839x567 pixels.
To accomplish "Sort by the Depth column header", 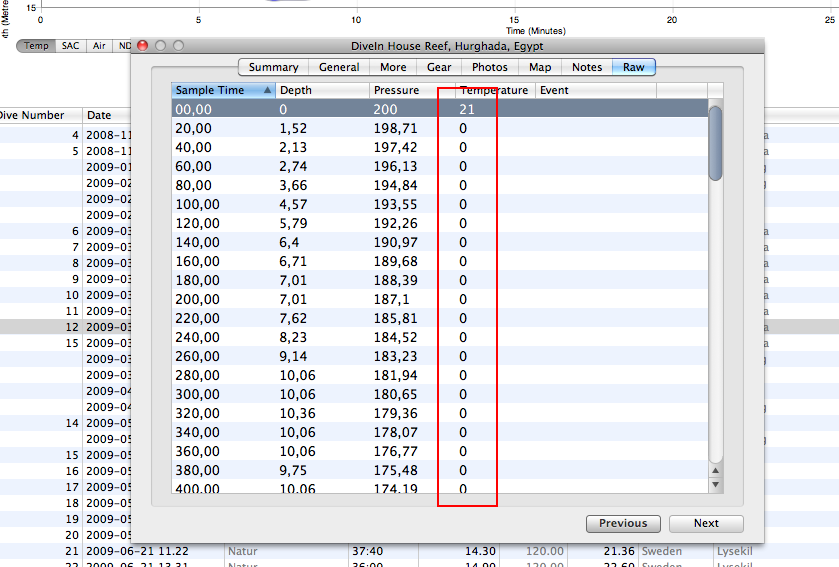I will point(320,91).
